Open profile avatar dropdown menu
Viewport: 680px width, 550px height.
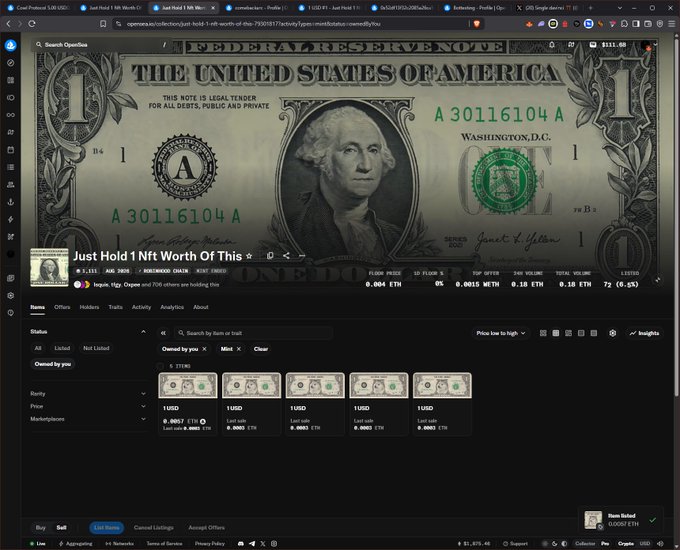click(x=648, y=45)
